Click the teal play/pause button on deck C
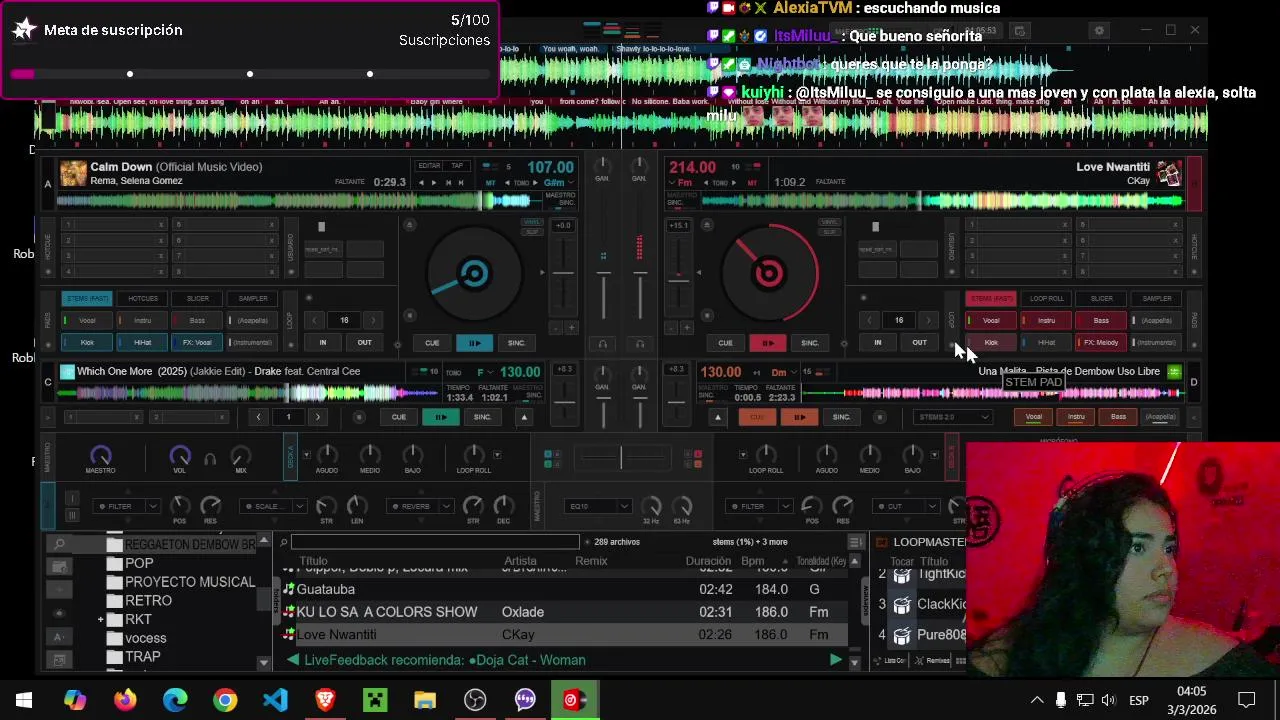Viewport: 1280px width, 720px height. 440,417
